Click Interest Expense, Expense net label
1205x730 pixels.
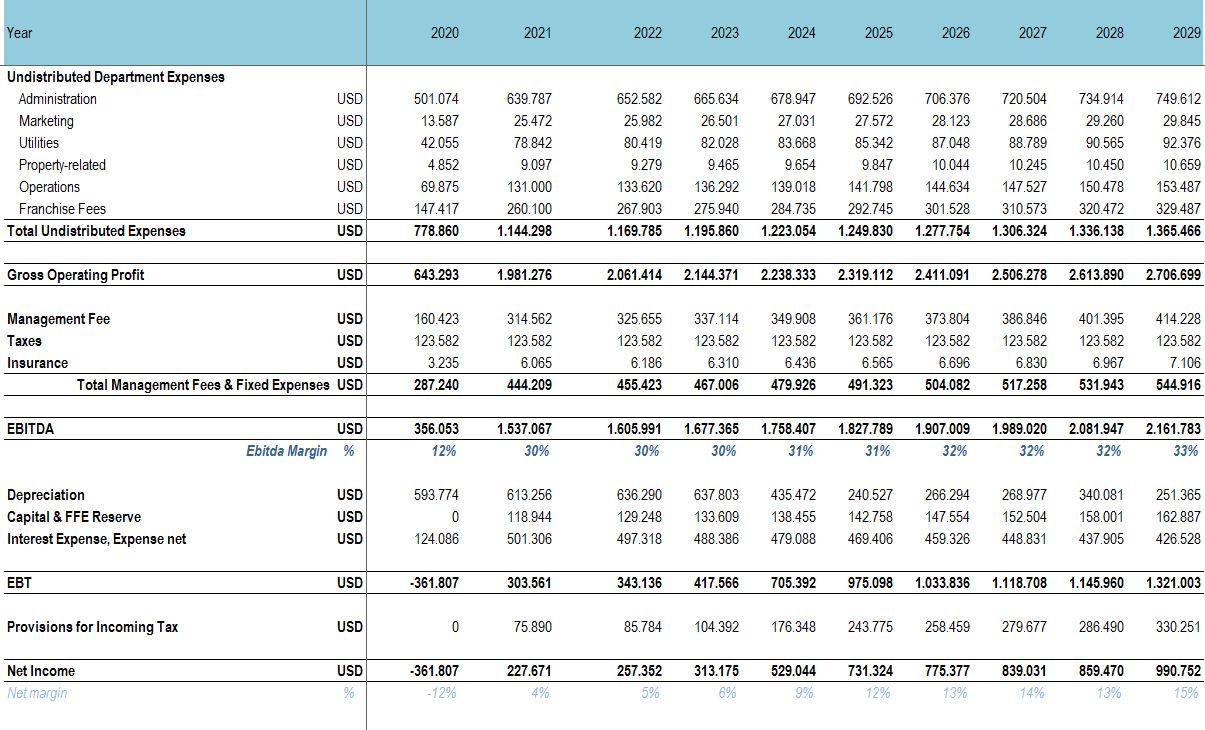point(96,539)
